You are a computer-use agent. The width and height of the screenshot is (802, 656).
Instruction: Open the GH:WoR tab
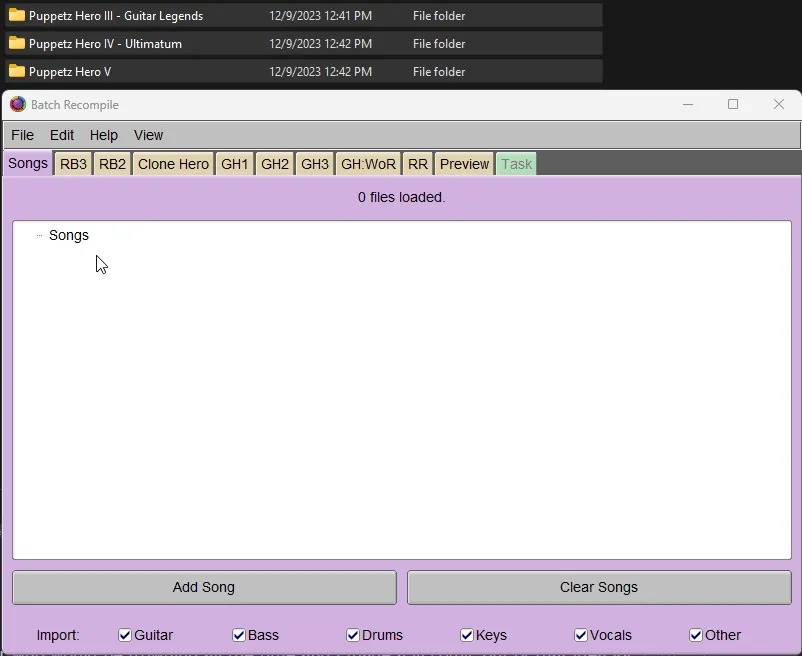click(x=368, y=163)
